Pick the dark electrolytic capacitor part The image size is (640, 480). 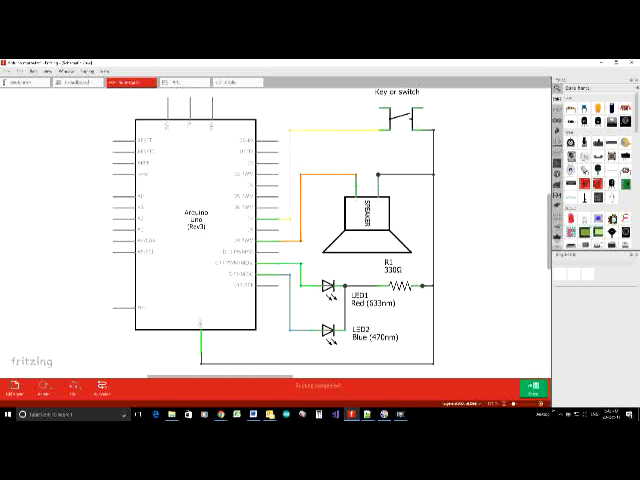(611, 108)
